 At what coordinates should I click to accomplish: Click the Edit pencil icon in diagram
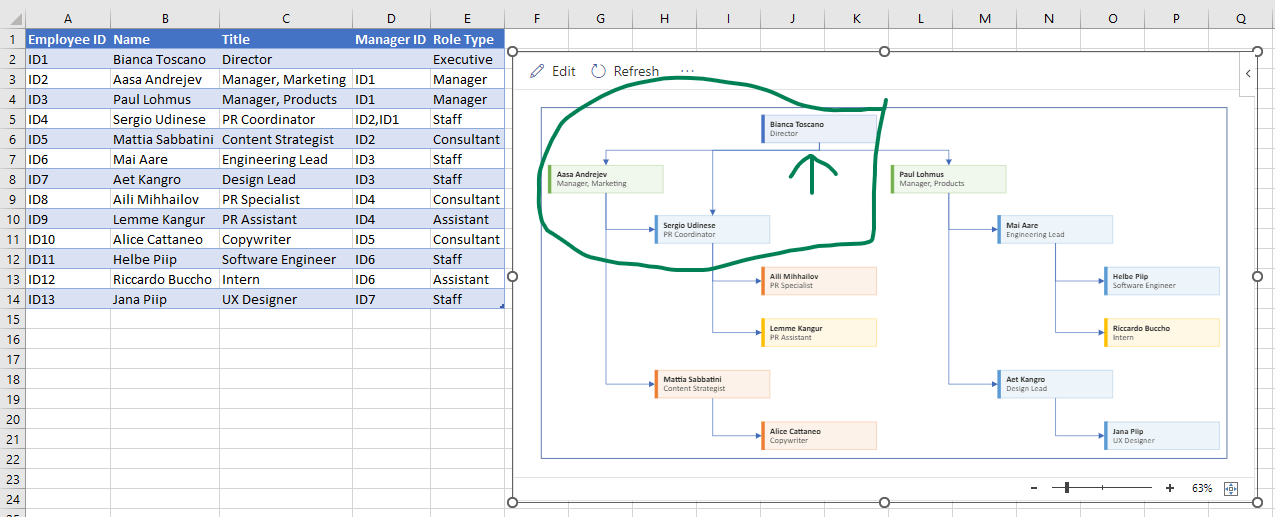point(538,71)
